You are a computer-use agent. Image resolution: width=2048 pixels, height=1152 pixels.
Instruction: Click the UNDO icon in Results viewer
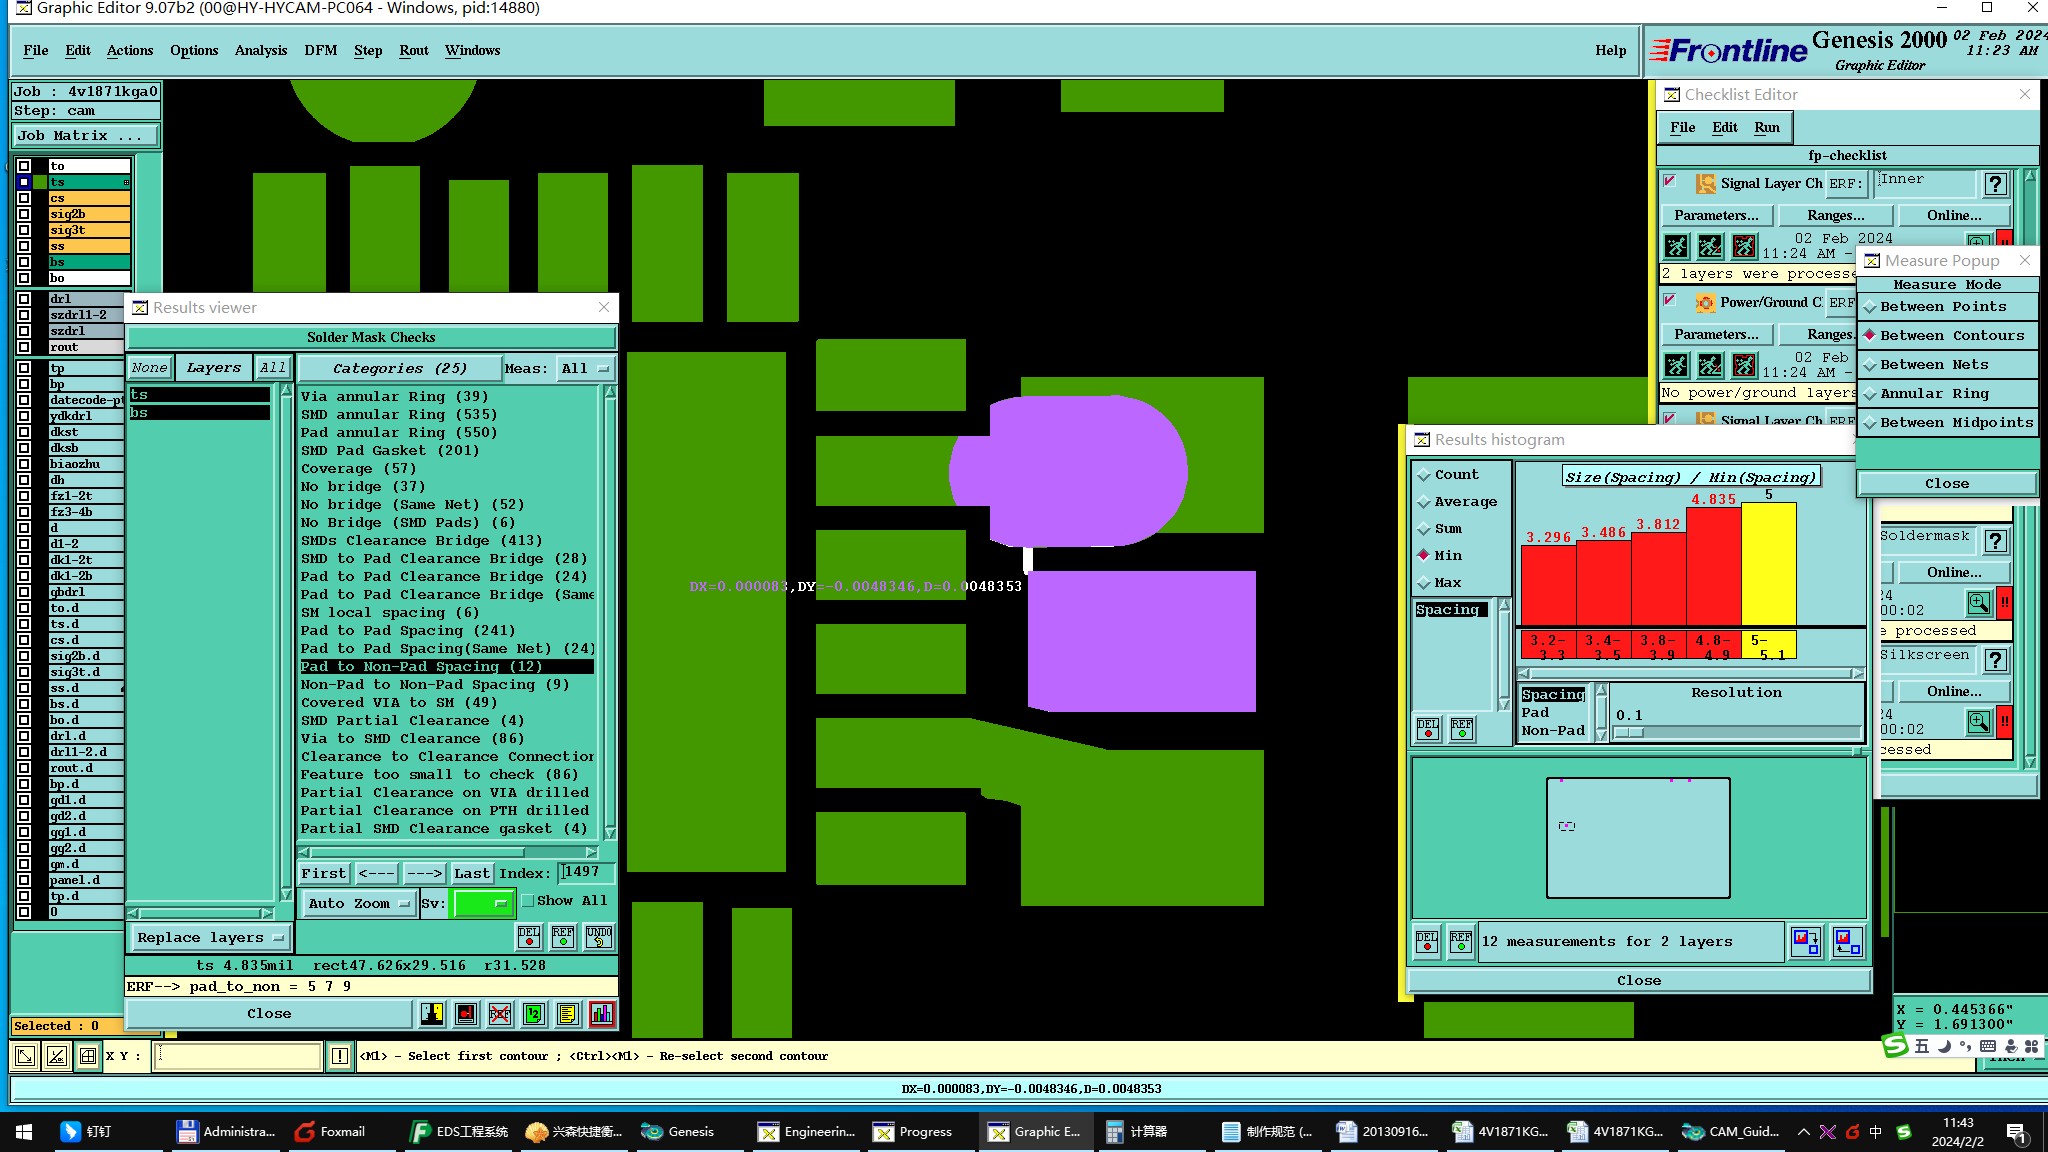click(x=599, y=937)
